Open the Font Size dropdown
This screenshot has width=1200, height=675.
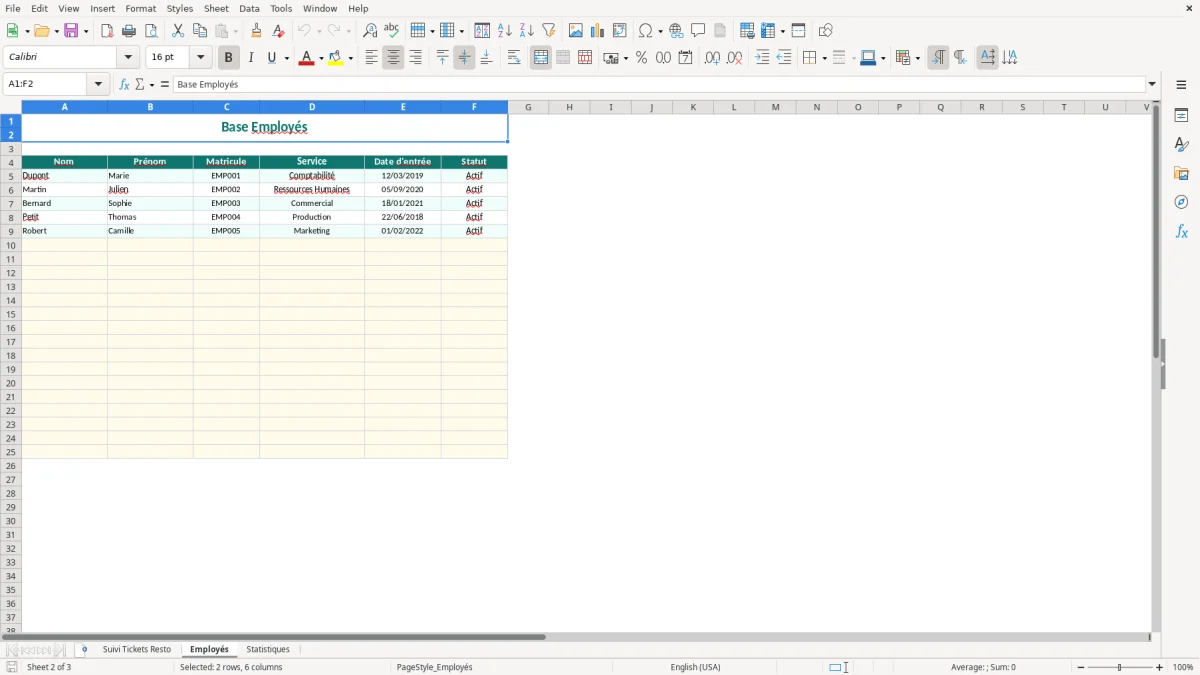tap(200, 58)
